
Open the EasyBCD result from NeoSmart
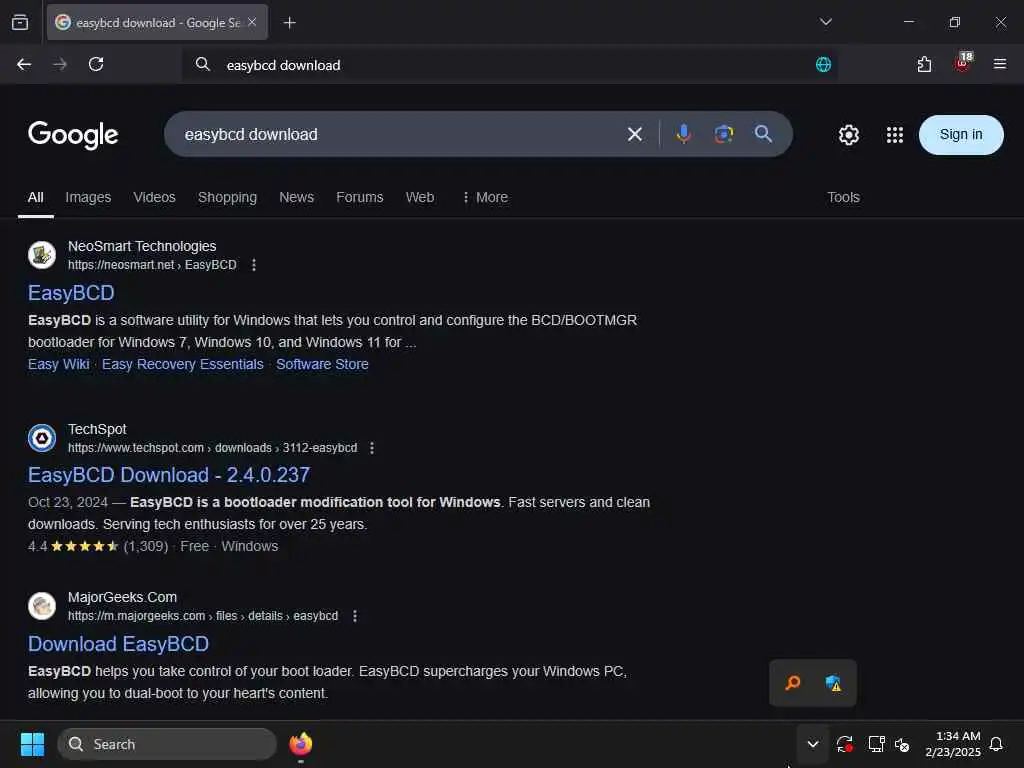click(x=71, y=293)
